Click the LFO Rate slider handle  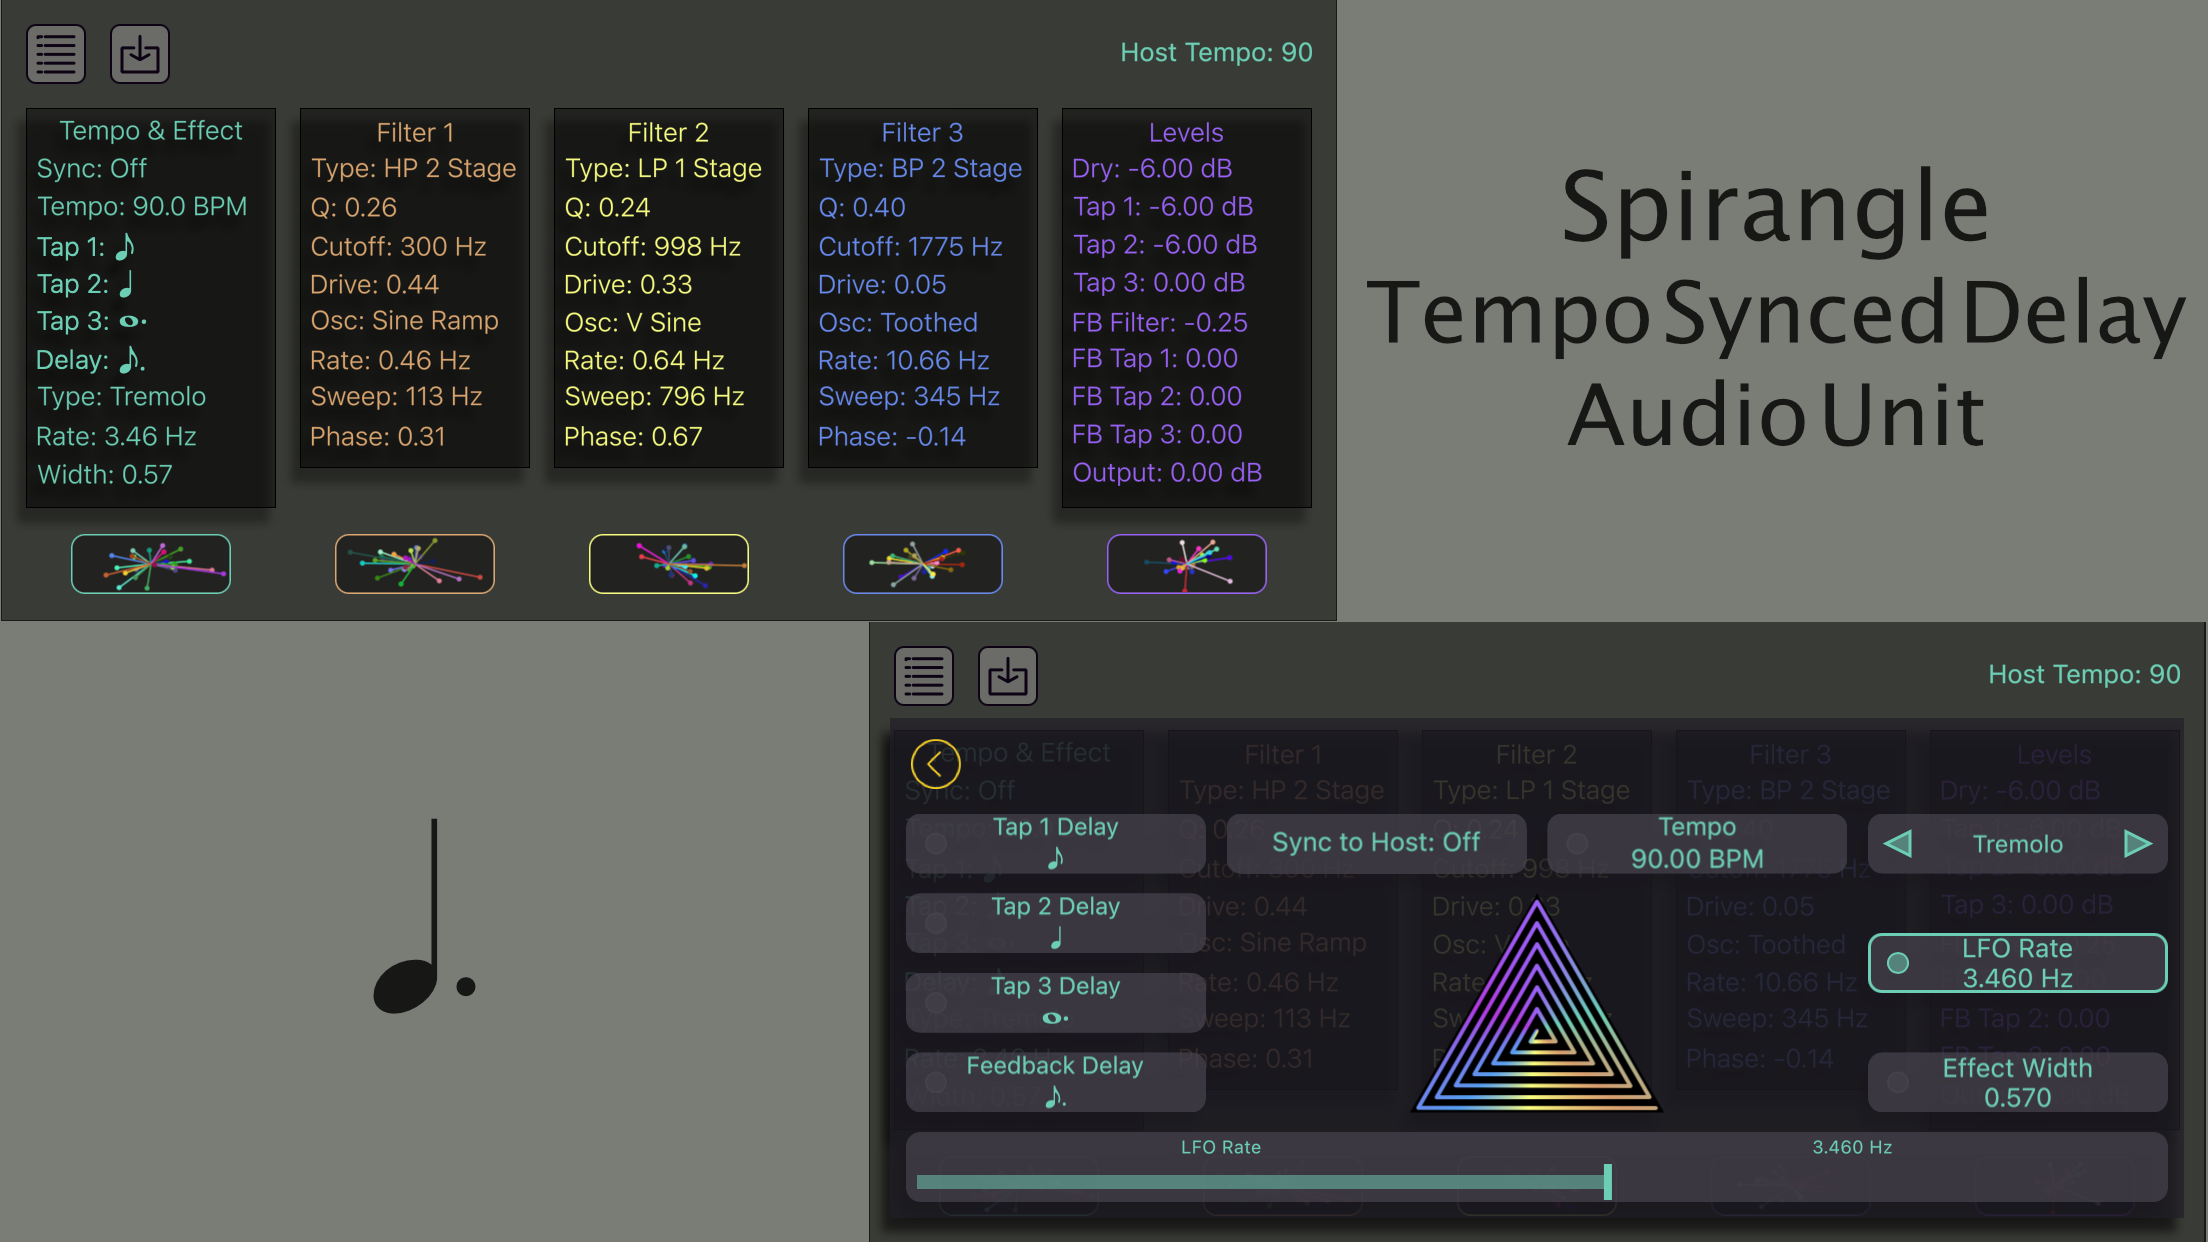[1608, 1182]
